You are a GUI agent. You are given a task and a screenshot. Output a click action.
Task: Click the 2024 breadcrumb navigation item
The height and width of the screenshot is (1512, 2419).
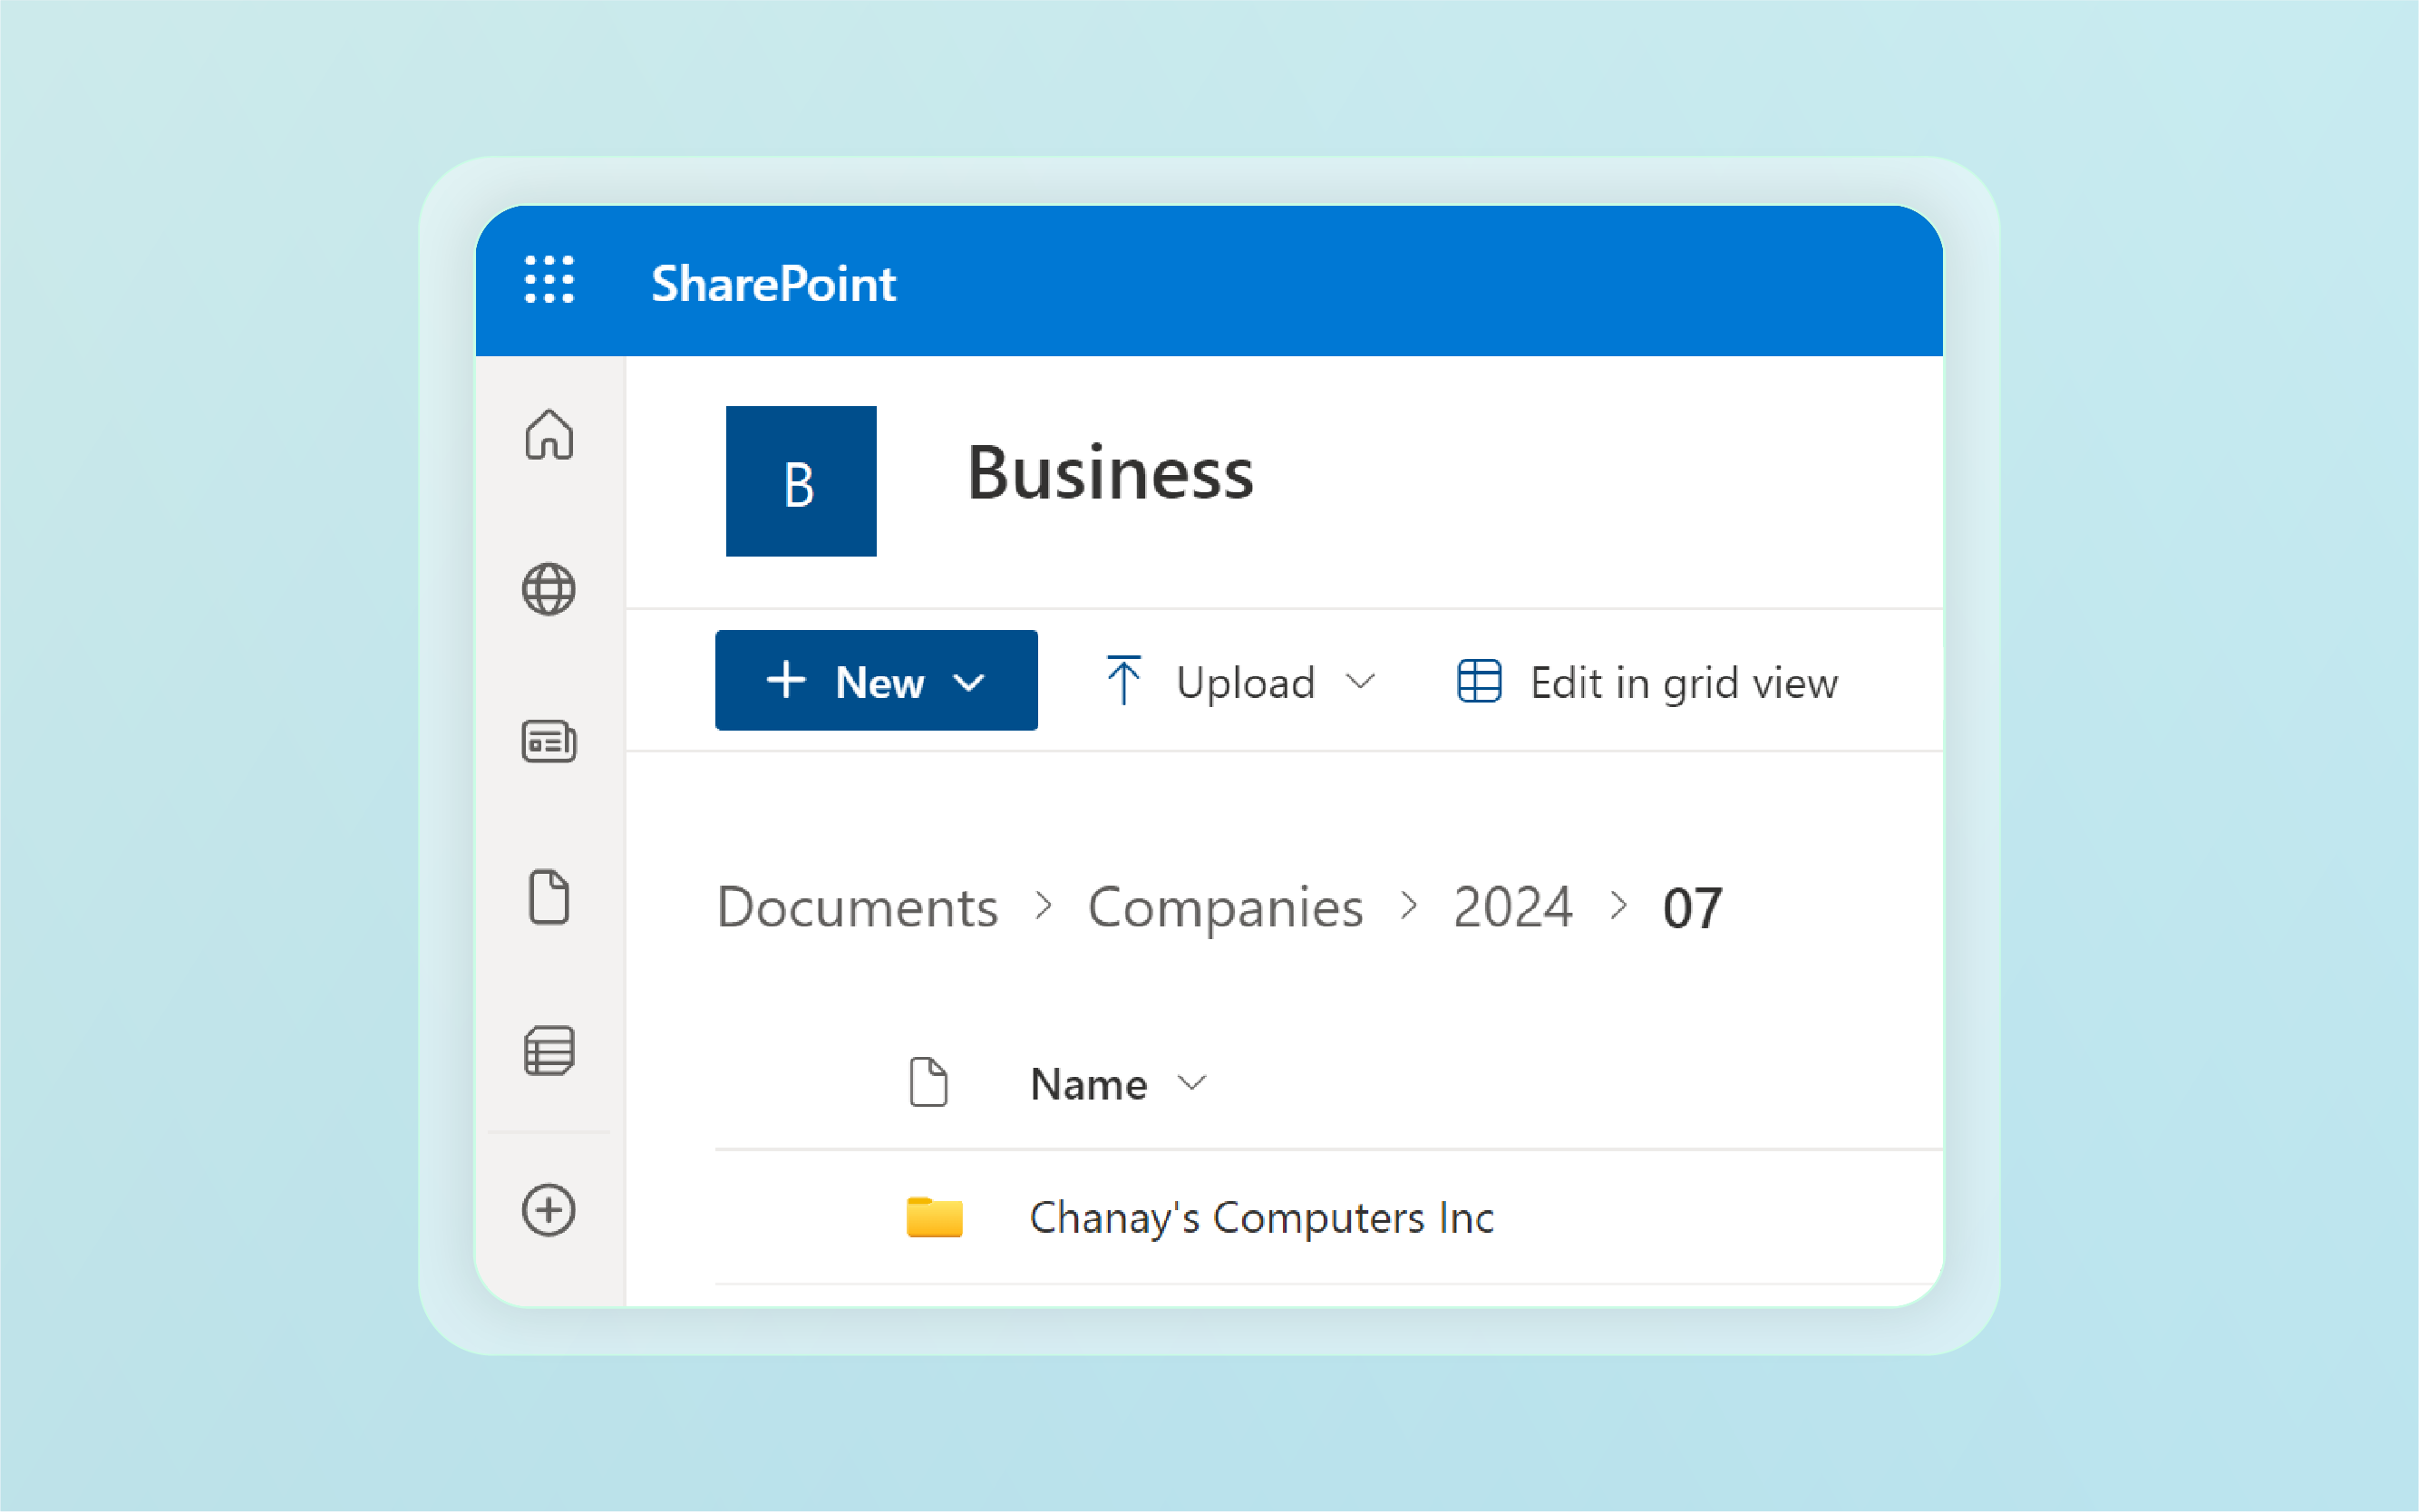pyautogui.click(x=1510, y=906)
